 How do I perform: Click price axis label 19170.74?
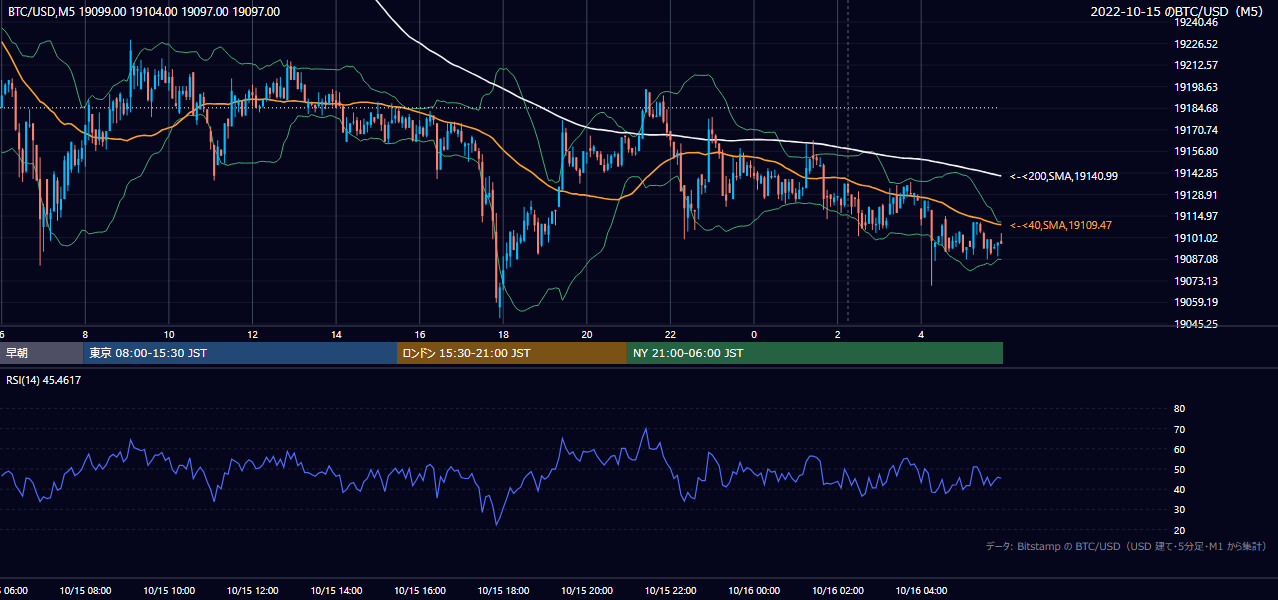[1196, 130]
